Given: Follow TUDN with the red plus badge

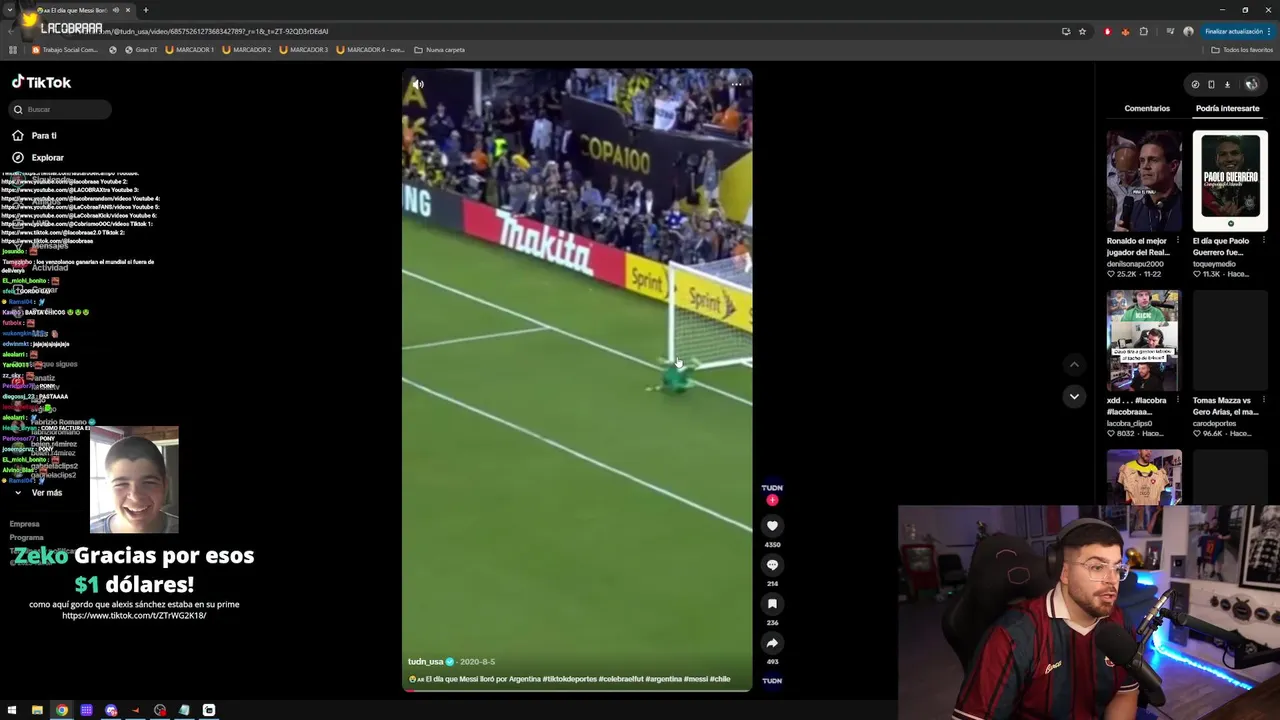Looking at the screenshot, I should [772, 500].
